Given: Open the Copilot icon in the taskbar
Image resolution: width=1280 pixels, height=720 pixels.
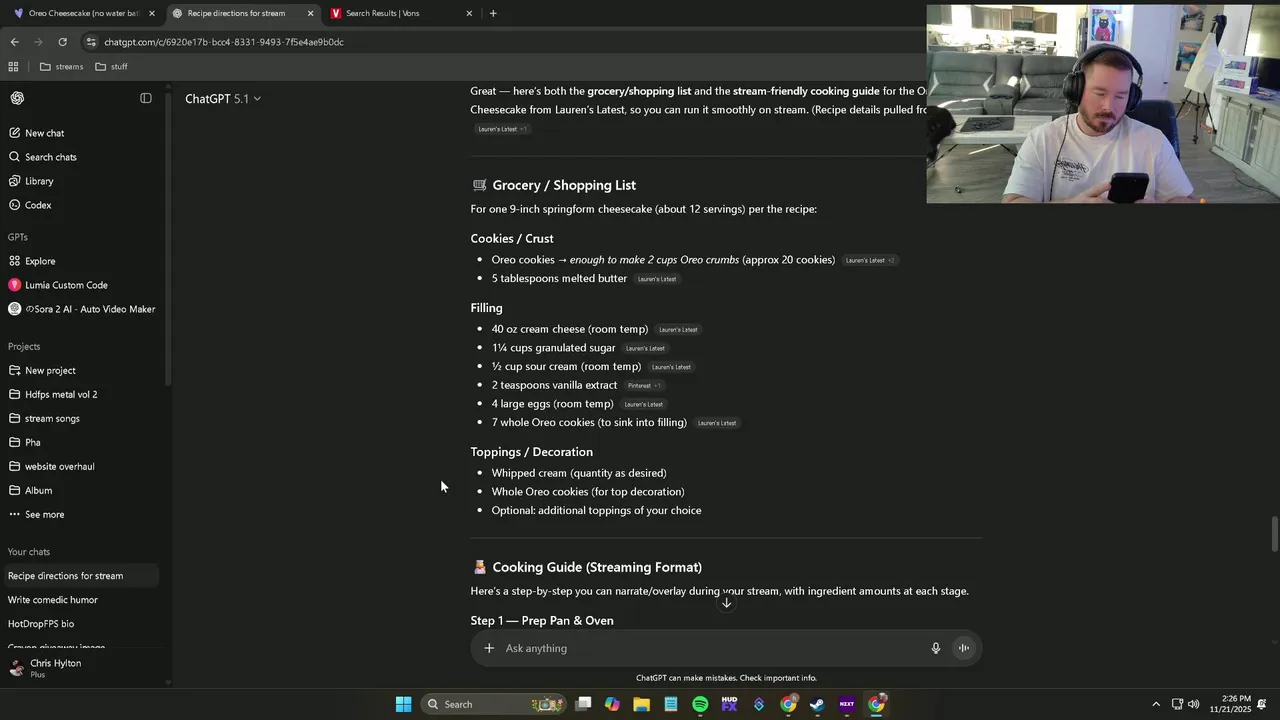Looking at the screenshot, I should pyautogui.click(x=612, y=704).
